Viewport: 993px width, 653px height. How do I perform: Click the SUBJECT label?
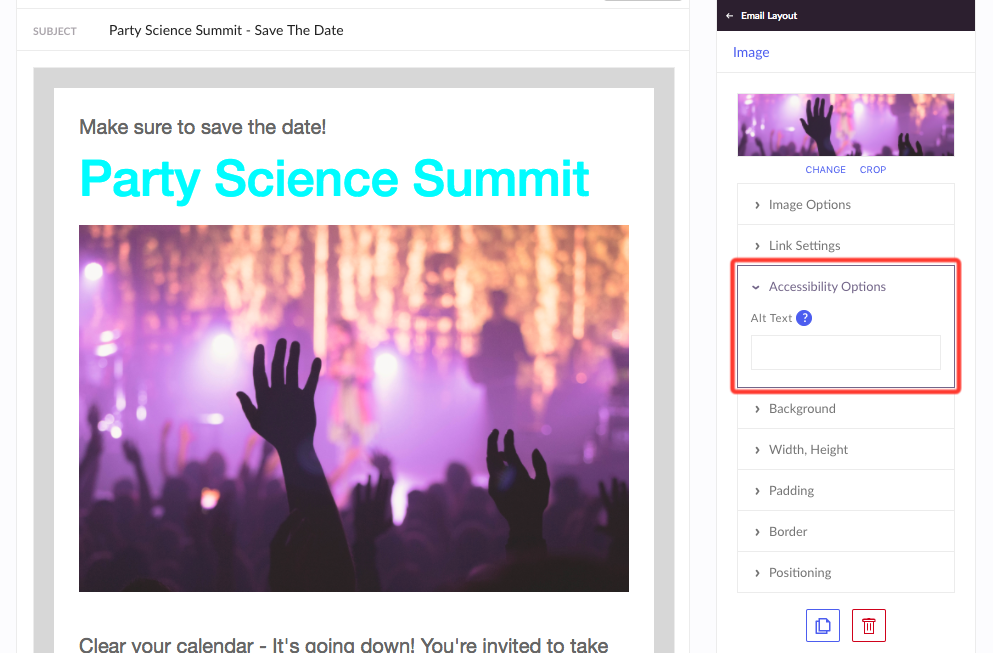pyautogui.click(x=54, y=31)
